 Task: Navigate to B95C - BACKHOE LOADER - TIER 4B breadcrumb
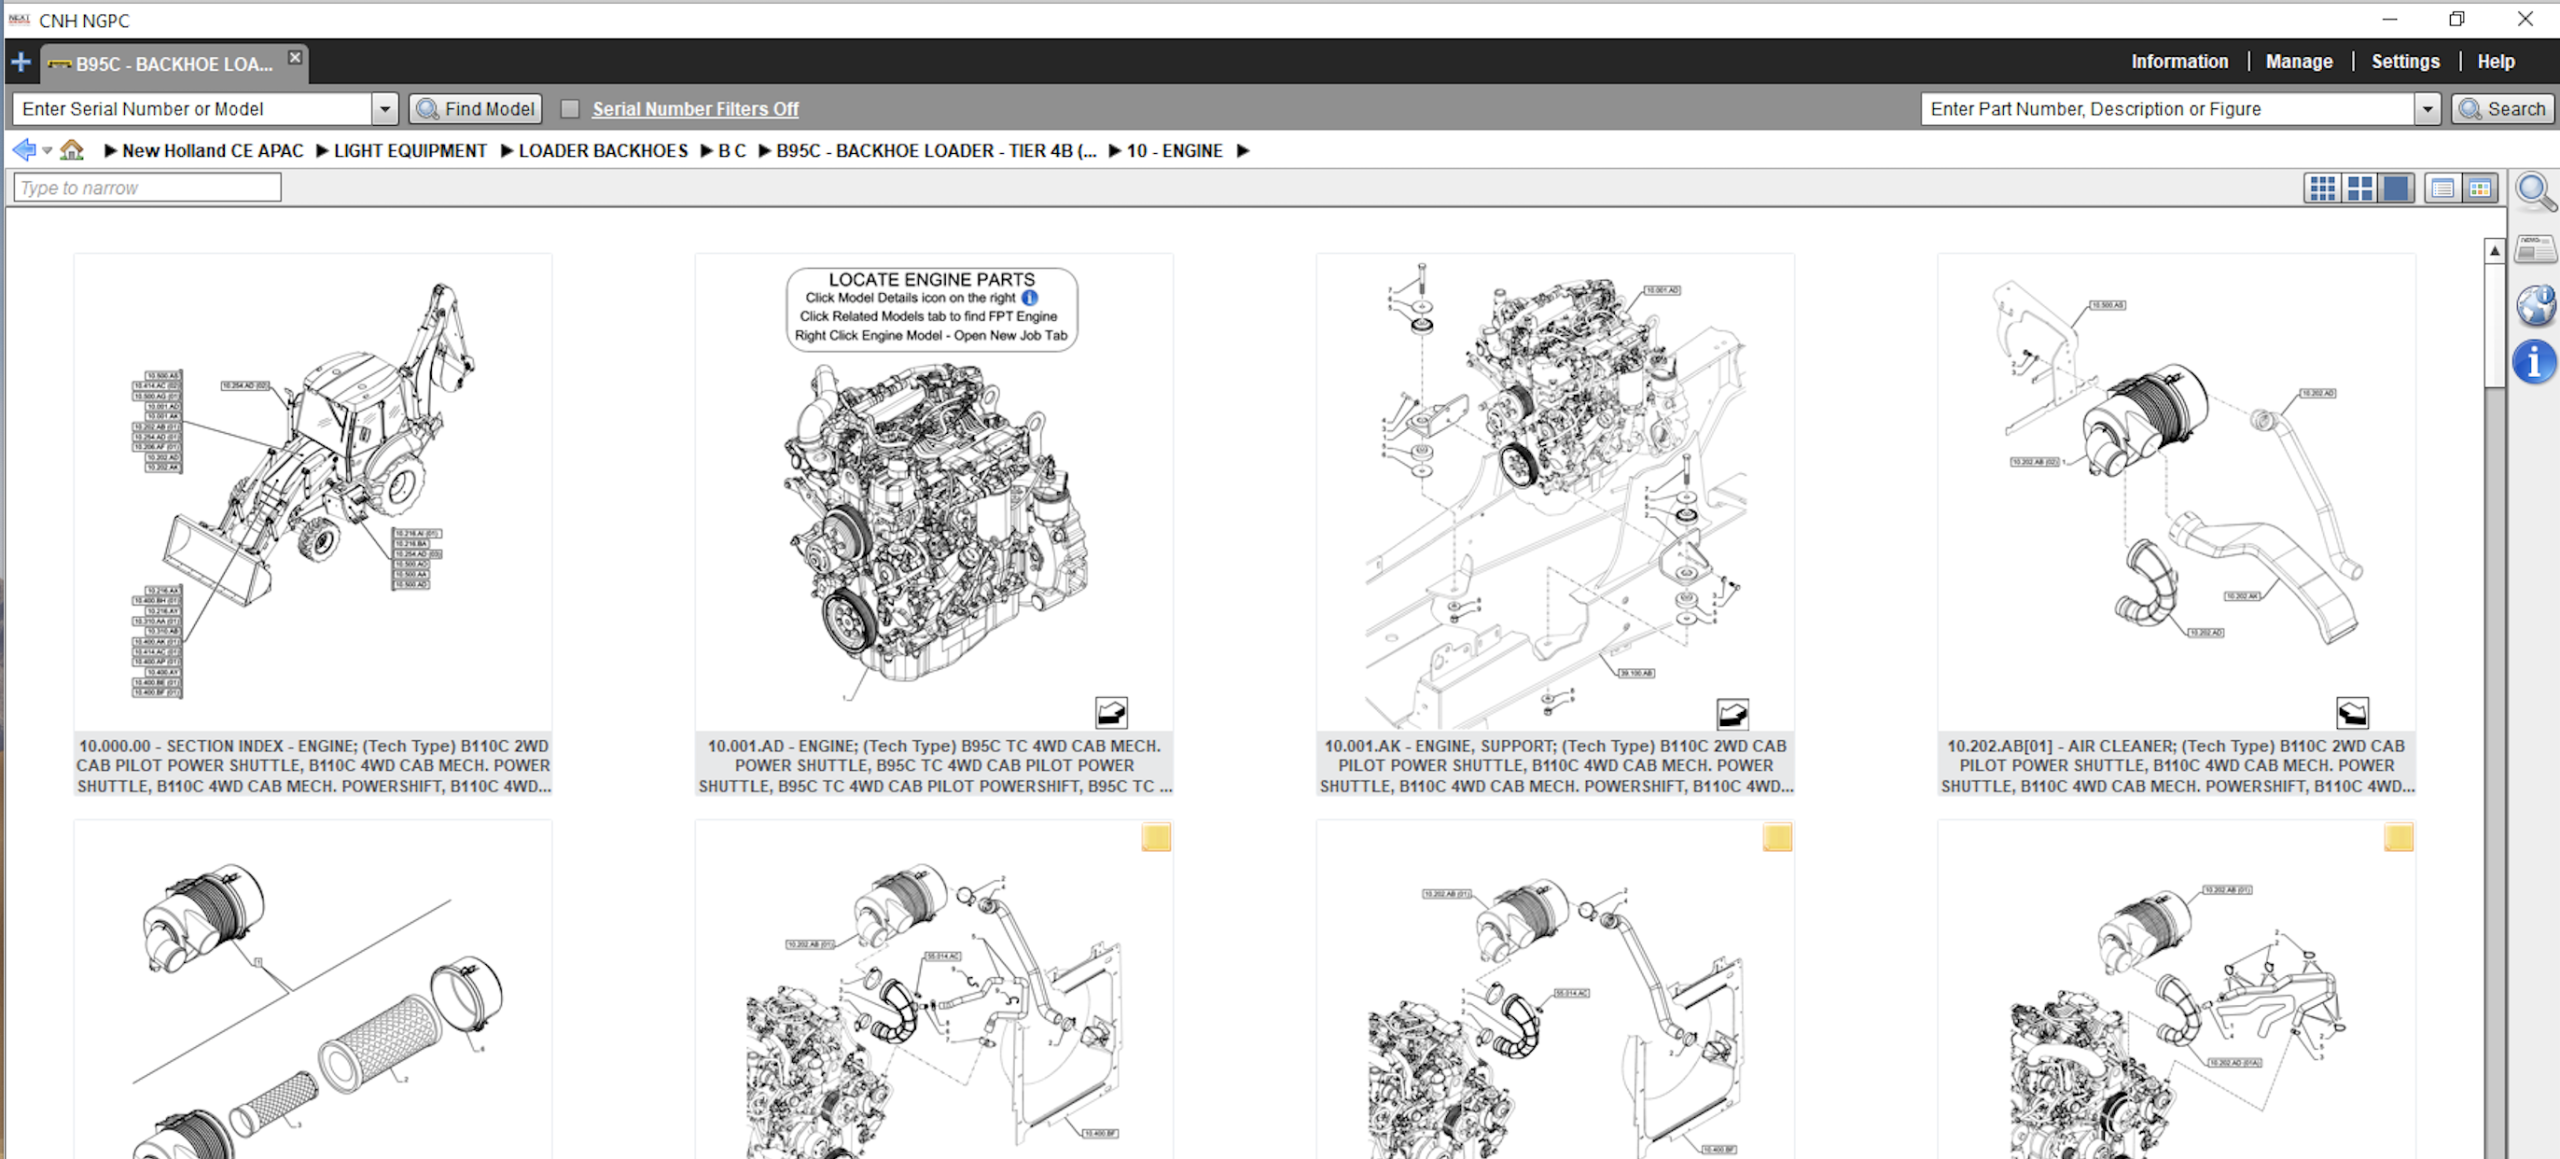(936, 151)
